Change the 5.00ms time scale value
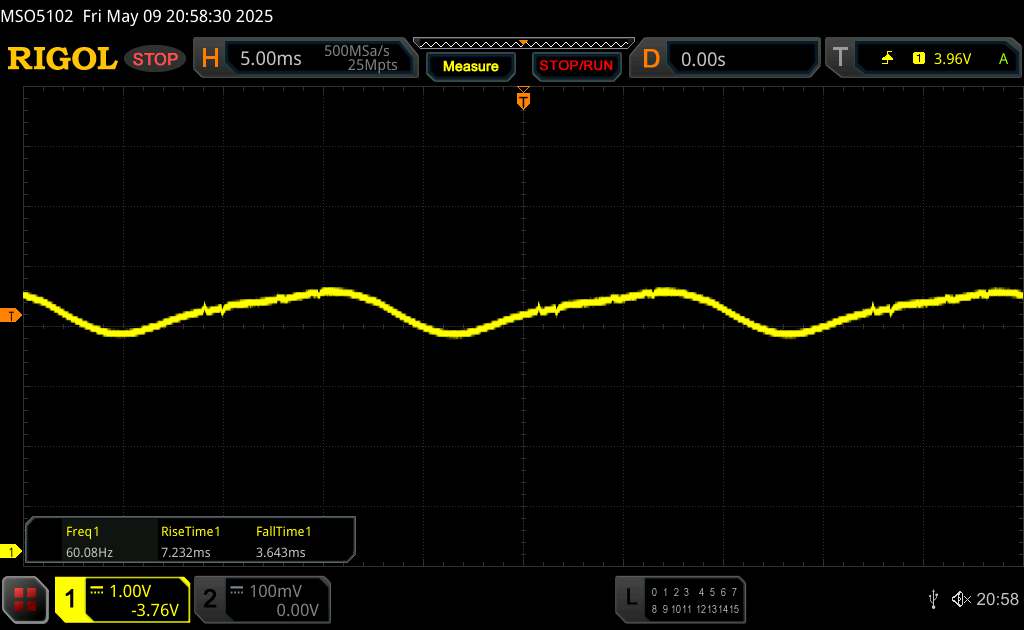Screen dimensions: 1024x630 click(270, 59)
